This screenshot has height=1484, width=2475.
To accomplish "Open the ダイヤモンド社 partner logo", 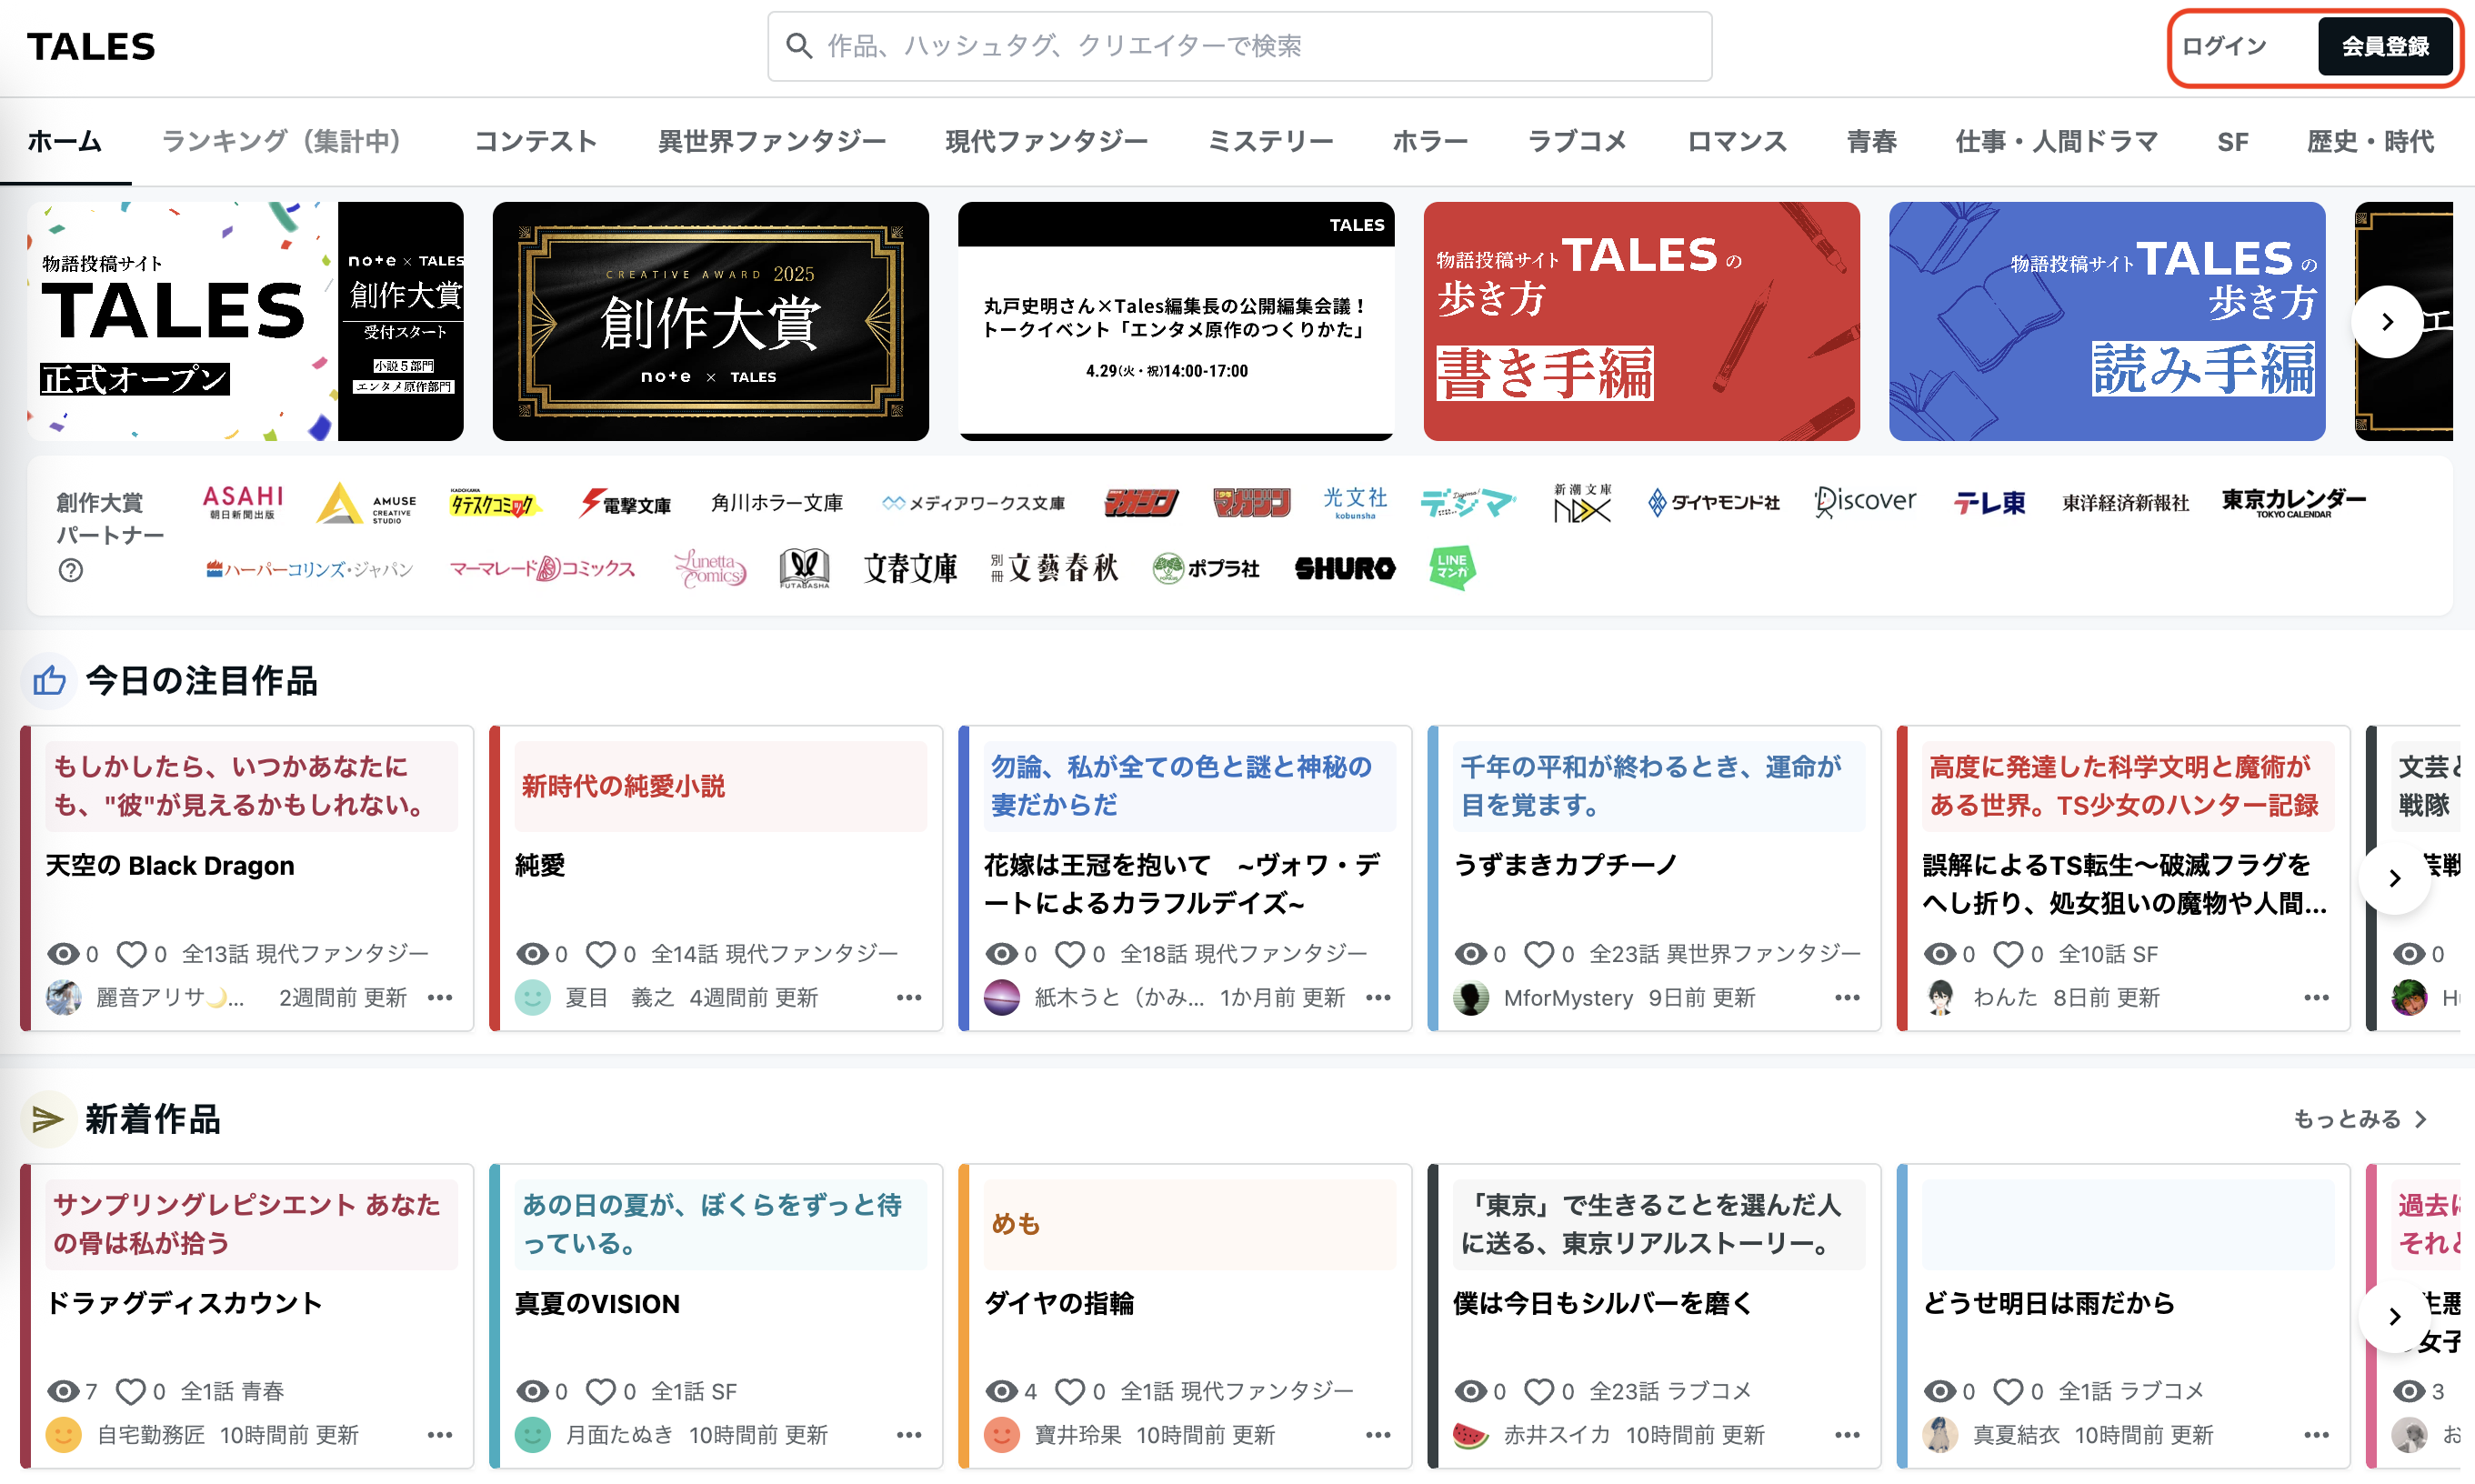I will click(x=1713, y=502).
